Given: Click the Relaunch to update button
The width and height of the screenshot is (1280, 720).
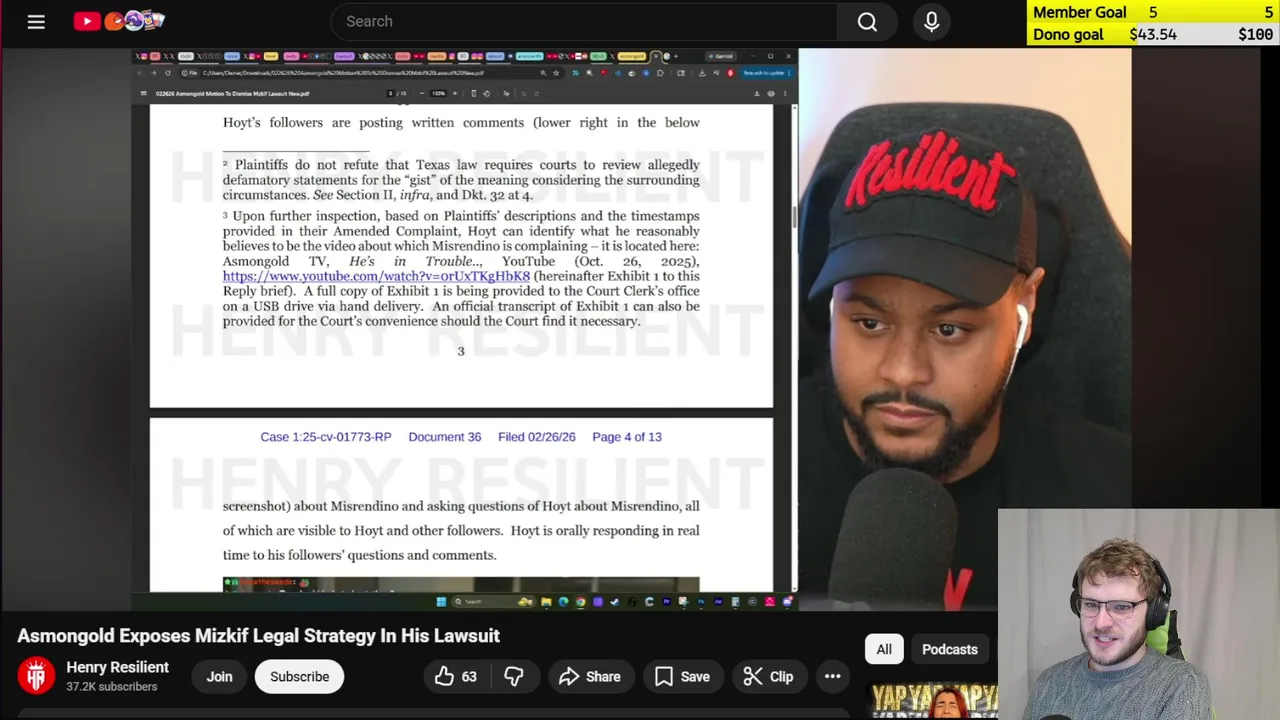Looking at the screenshot, I should [765, 73].
